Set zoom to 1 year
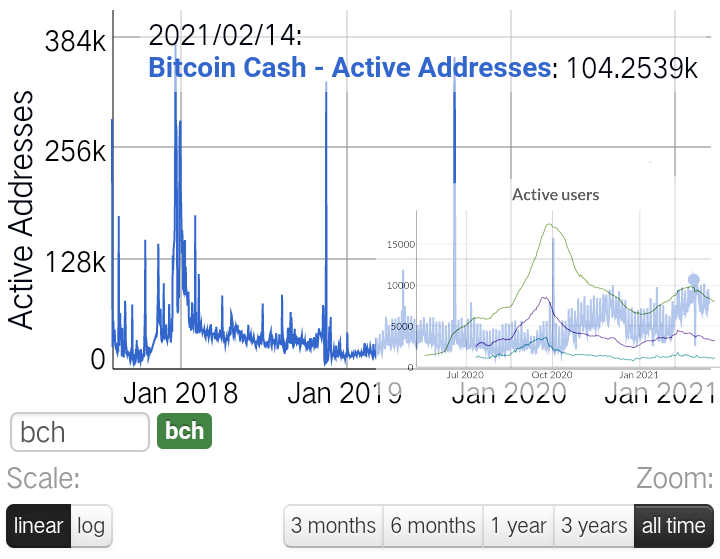The image size is (720, 559). pyautogui.click(x=518, y=525)
